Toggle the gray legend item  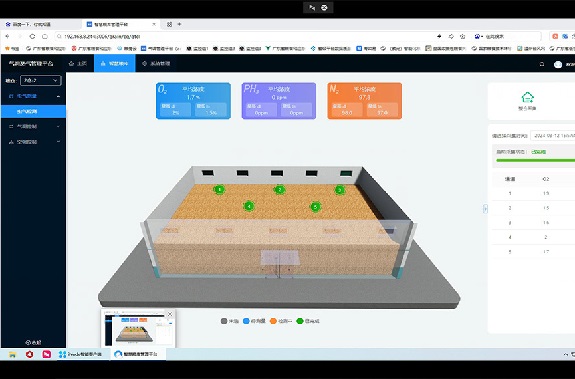(x=230, y=321)
